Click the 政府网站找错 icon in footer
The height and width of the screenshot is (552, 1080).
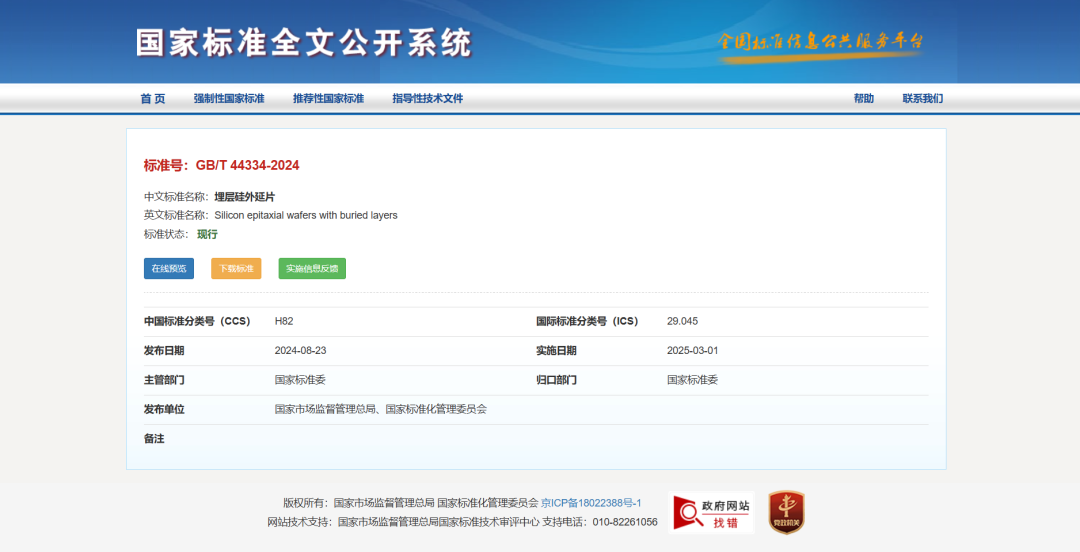tap(711, 512)
